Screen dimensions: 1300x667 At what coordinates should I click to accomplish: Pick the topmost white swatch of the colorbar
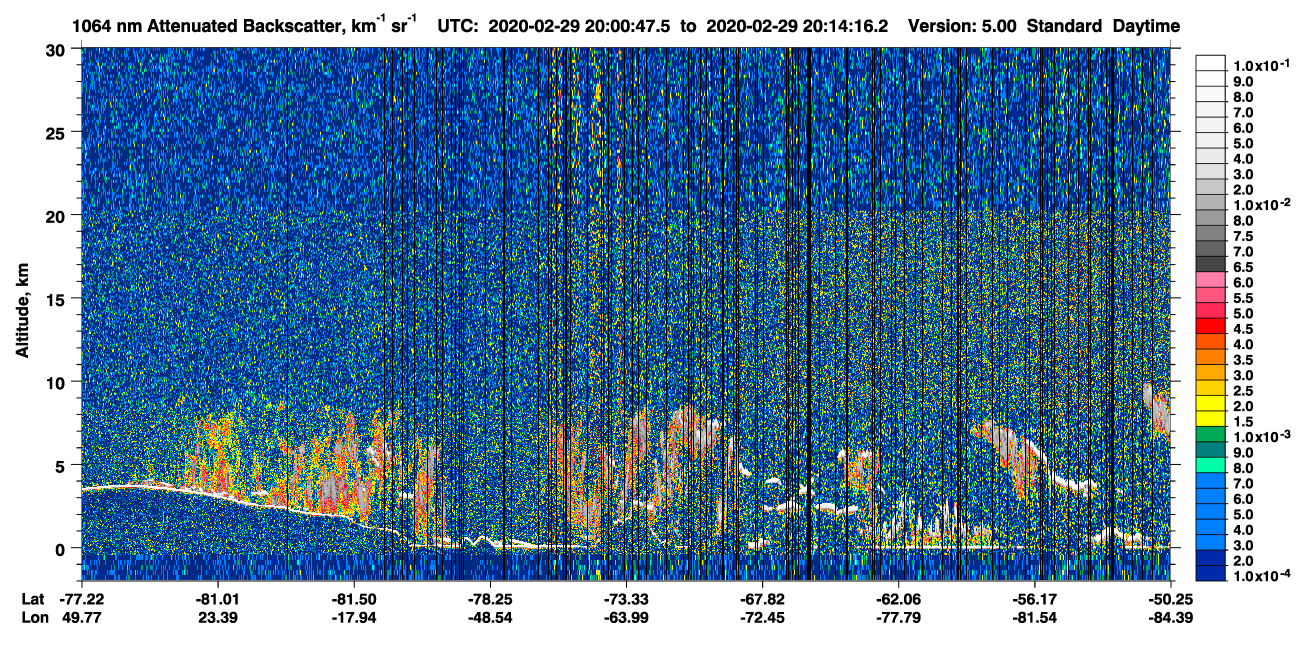[x=1210, y=63]
